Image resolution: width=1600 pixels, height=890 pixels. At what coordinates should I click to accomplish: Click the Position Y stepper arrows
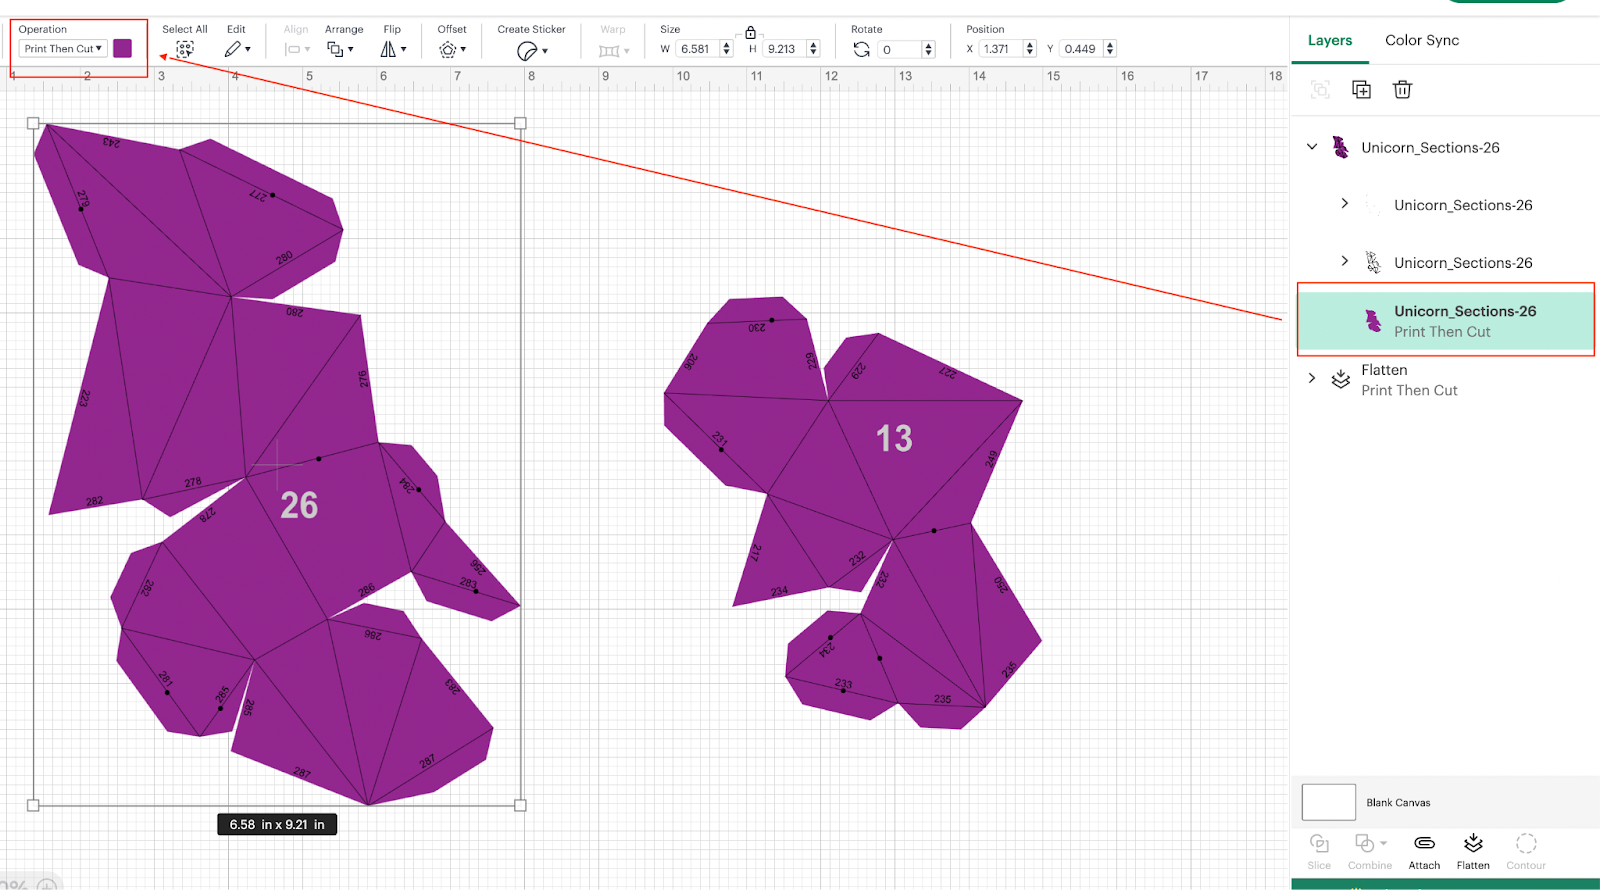tap(1110, 48)
